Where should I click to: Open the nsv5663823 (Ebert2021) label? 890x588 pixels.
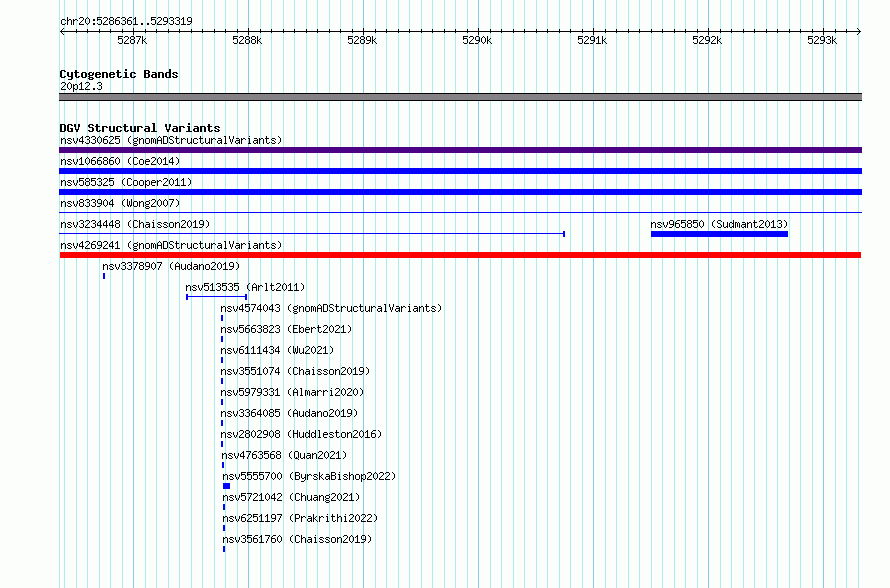click(286, 329)
